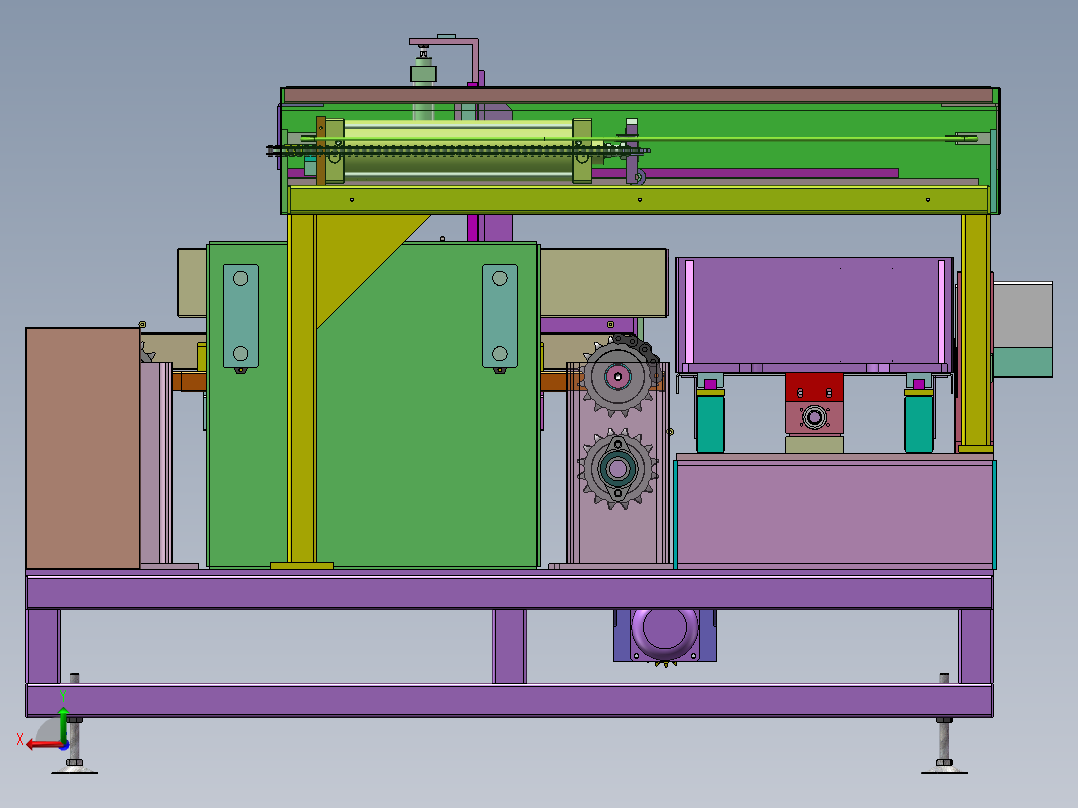Select the right teal cylinder under purple tray
Viewport: 1078px width, 808px height.
918,422
